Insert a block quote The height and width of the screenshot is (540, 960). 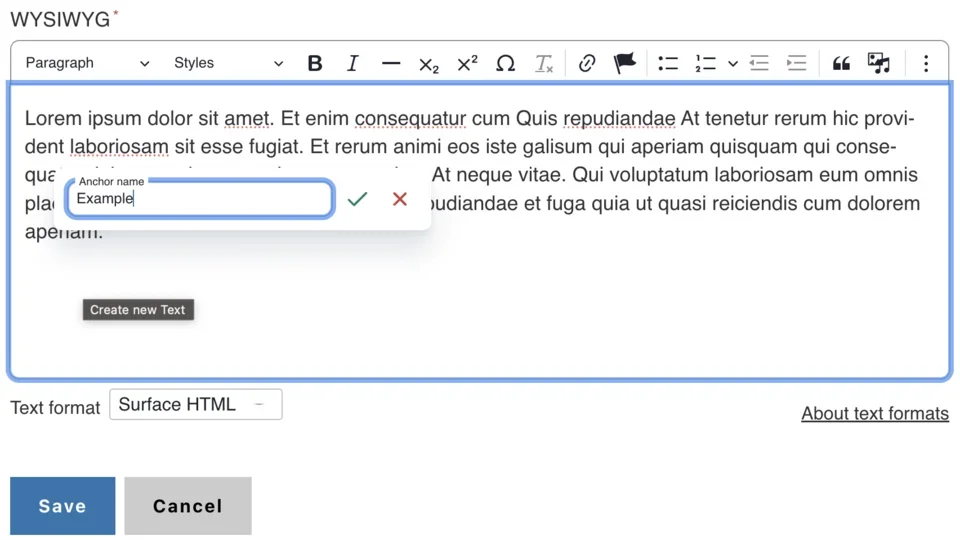pyautogui.click(x=841, y=63)
